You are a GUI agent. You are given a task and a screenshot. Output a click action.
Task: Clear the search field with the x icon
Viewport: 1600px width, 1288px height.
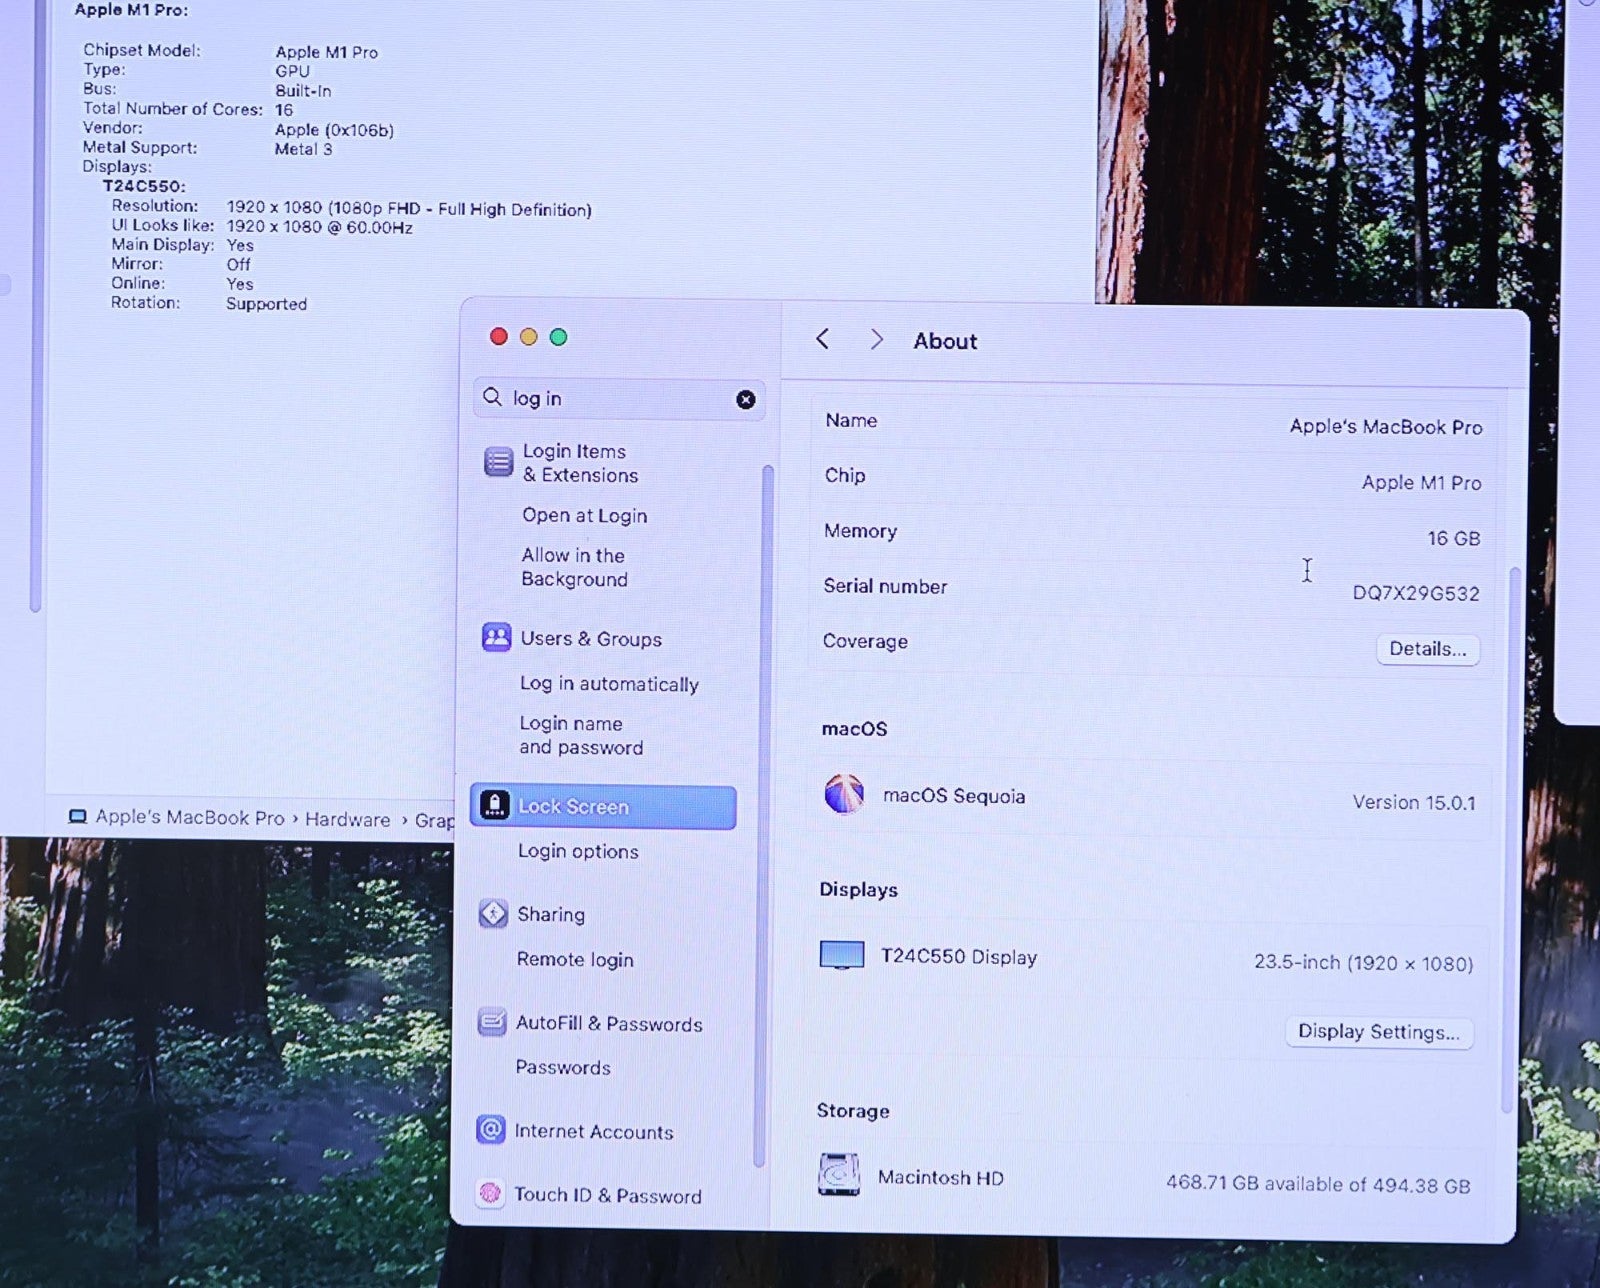coord(745,400)
